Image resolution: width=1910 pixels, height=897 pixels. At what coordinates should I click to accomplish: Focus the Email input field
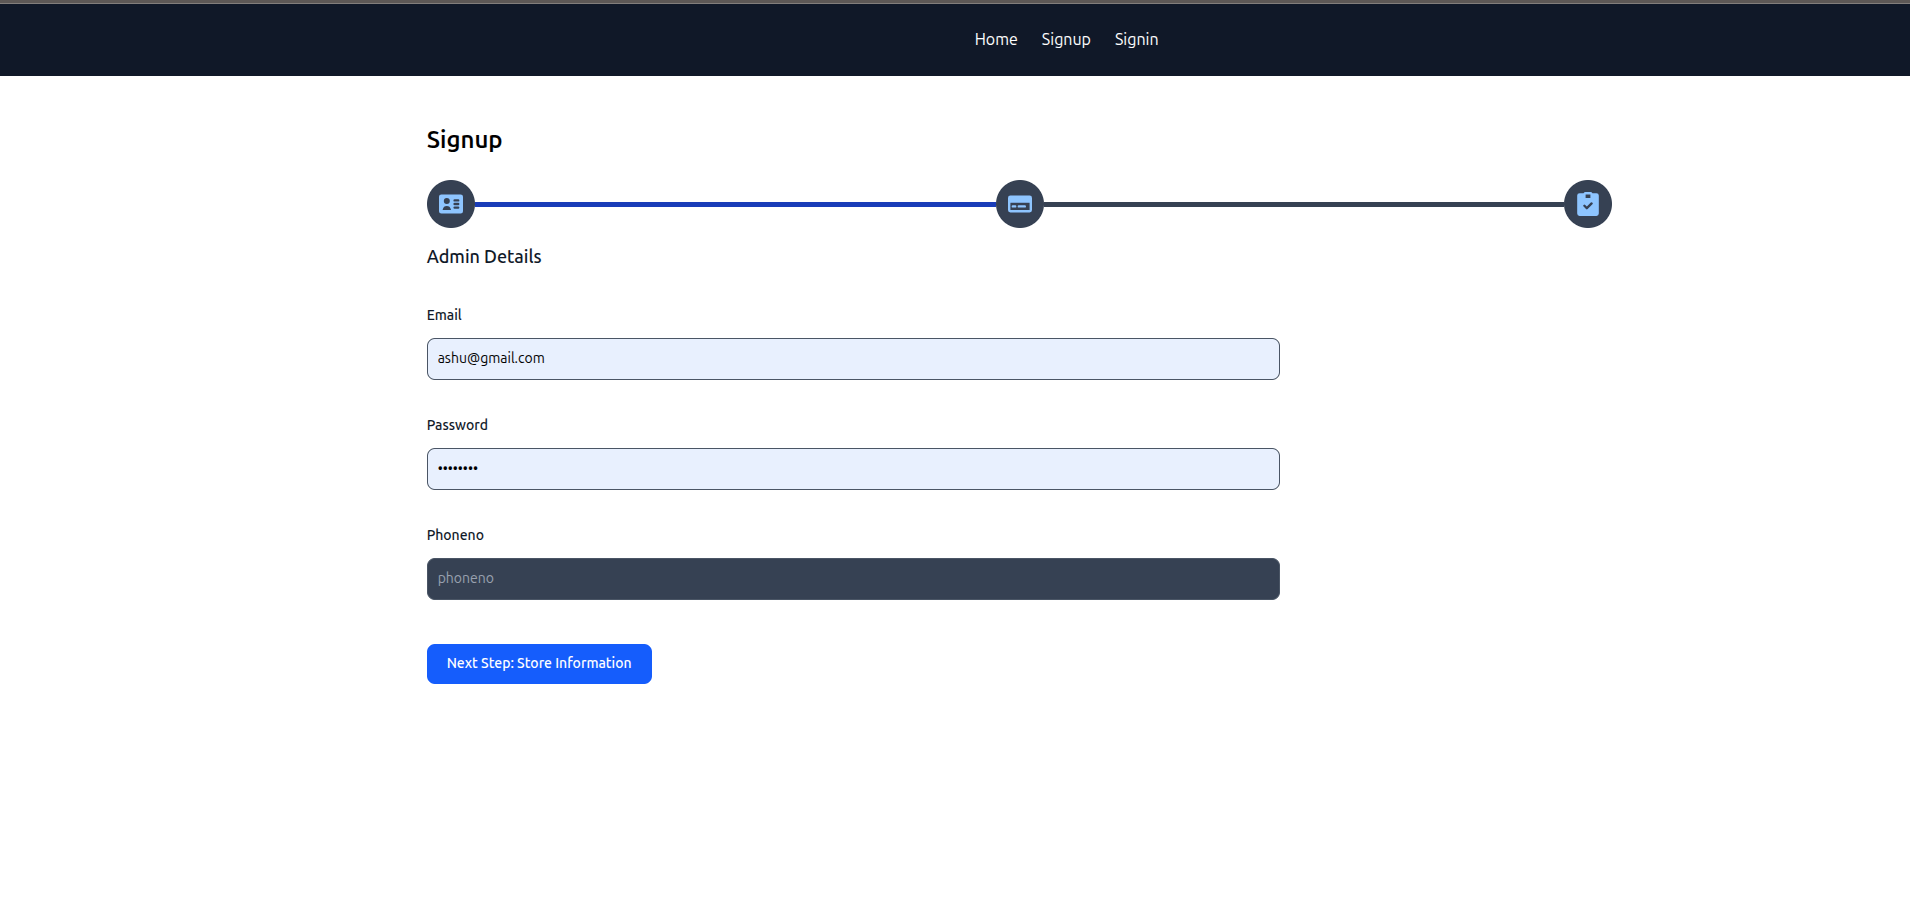[852, 359]
